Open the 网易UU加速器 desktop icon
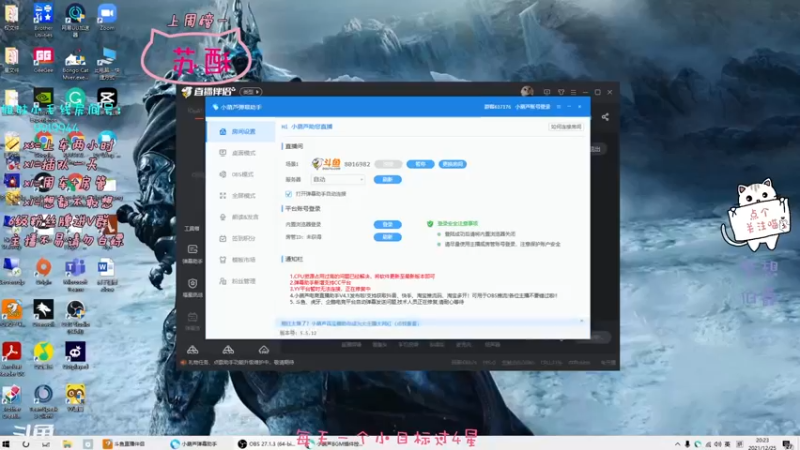This screenshot has height=450, width=800. pyautogui.click(x=75, y=19)
